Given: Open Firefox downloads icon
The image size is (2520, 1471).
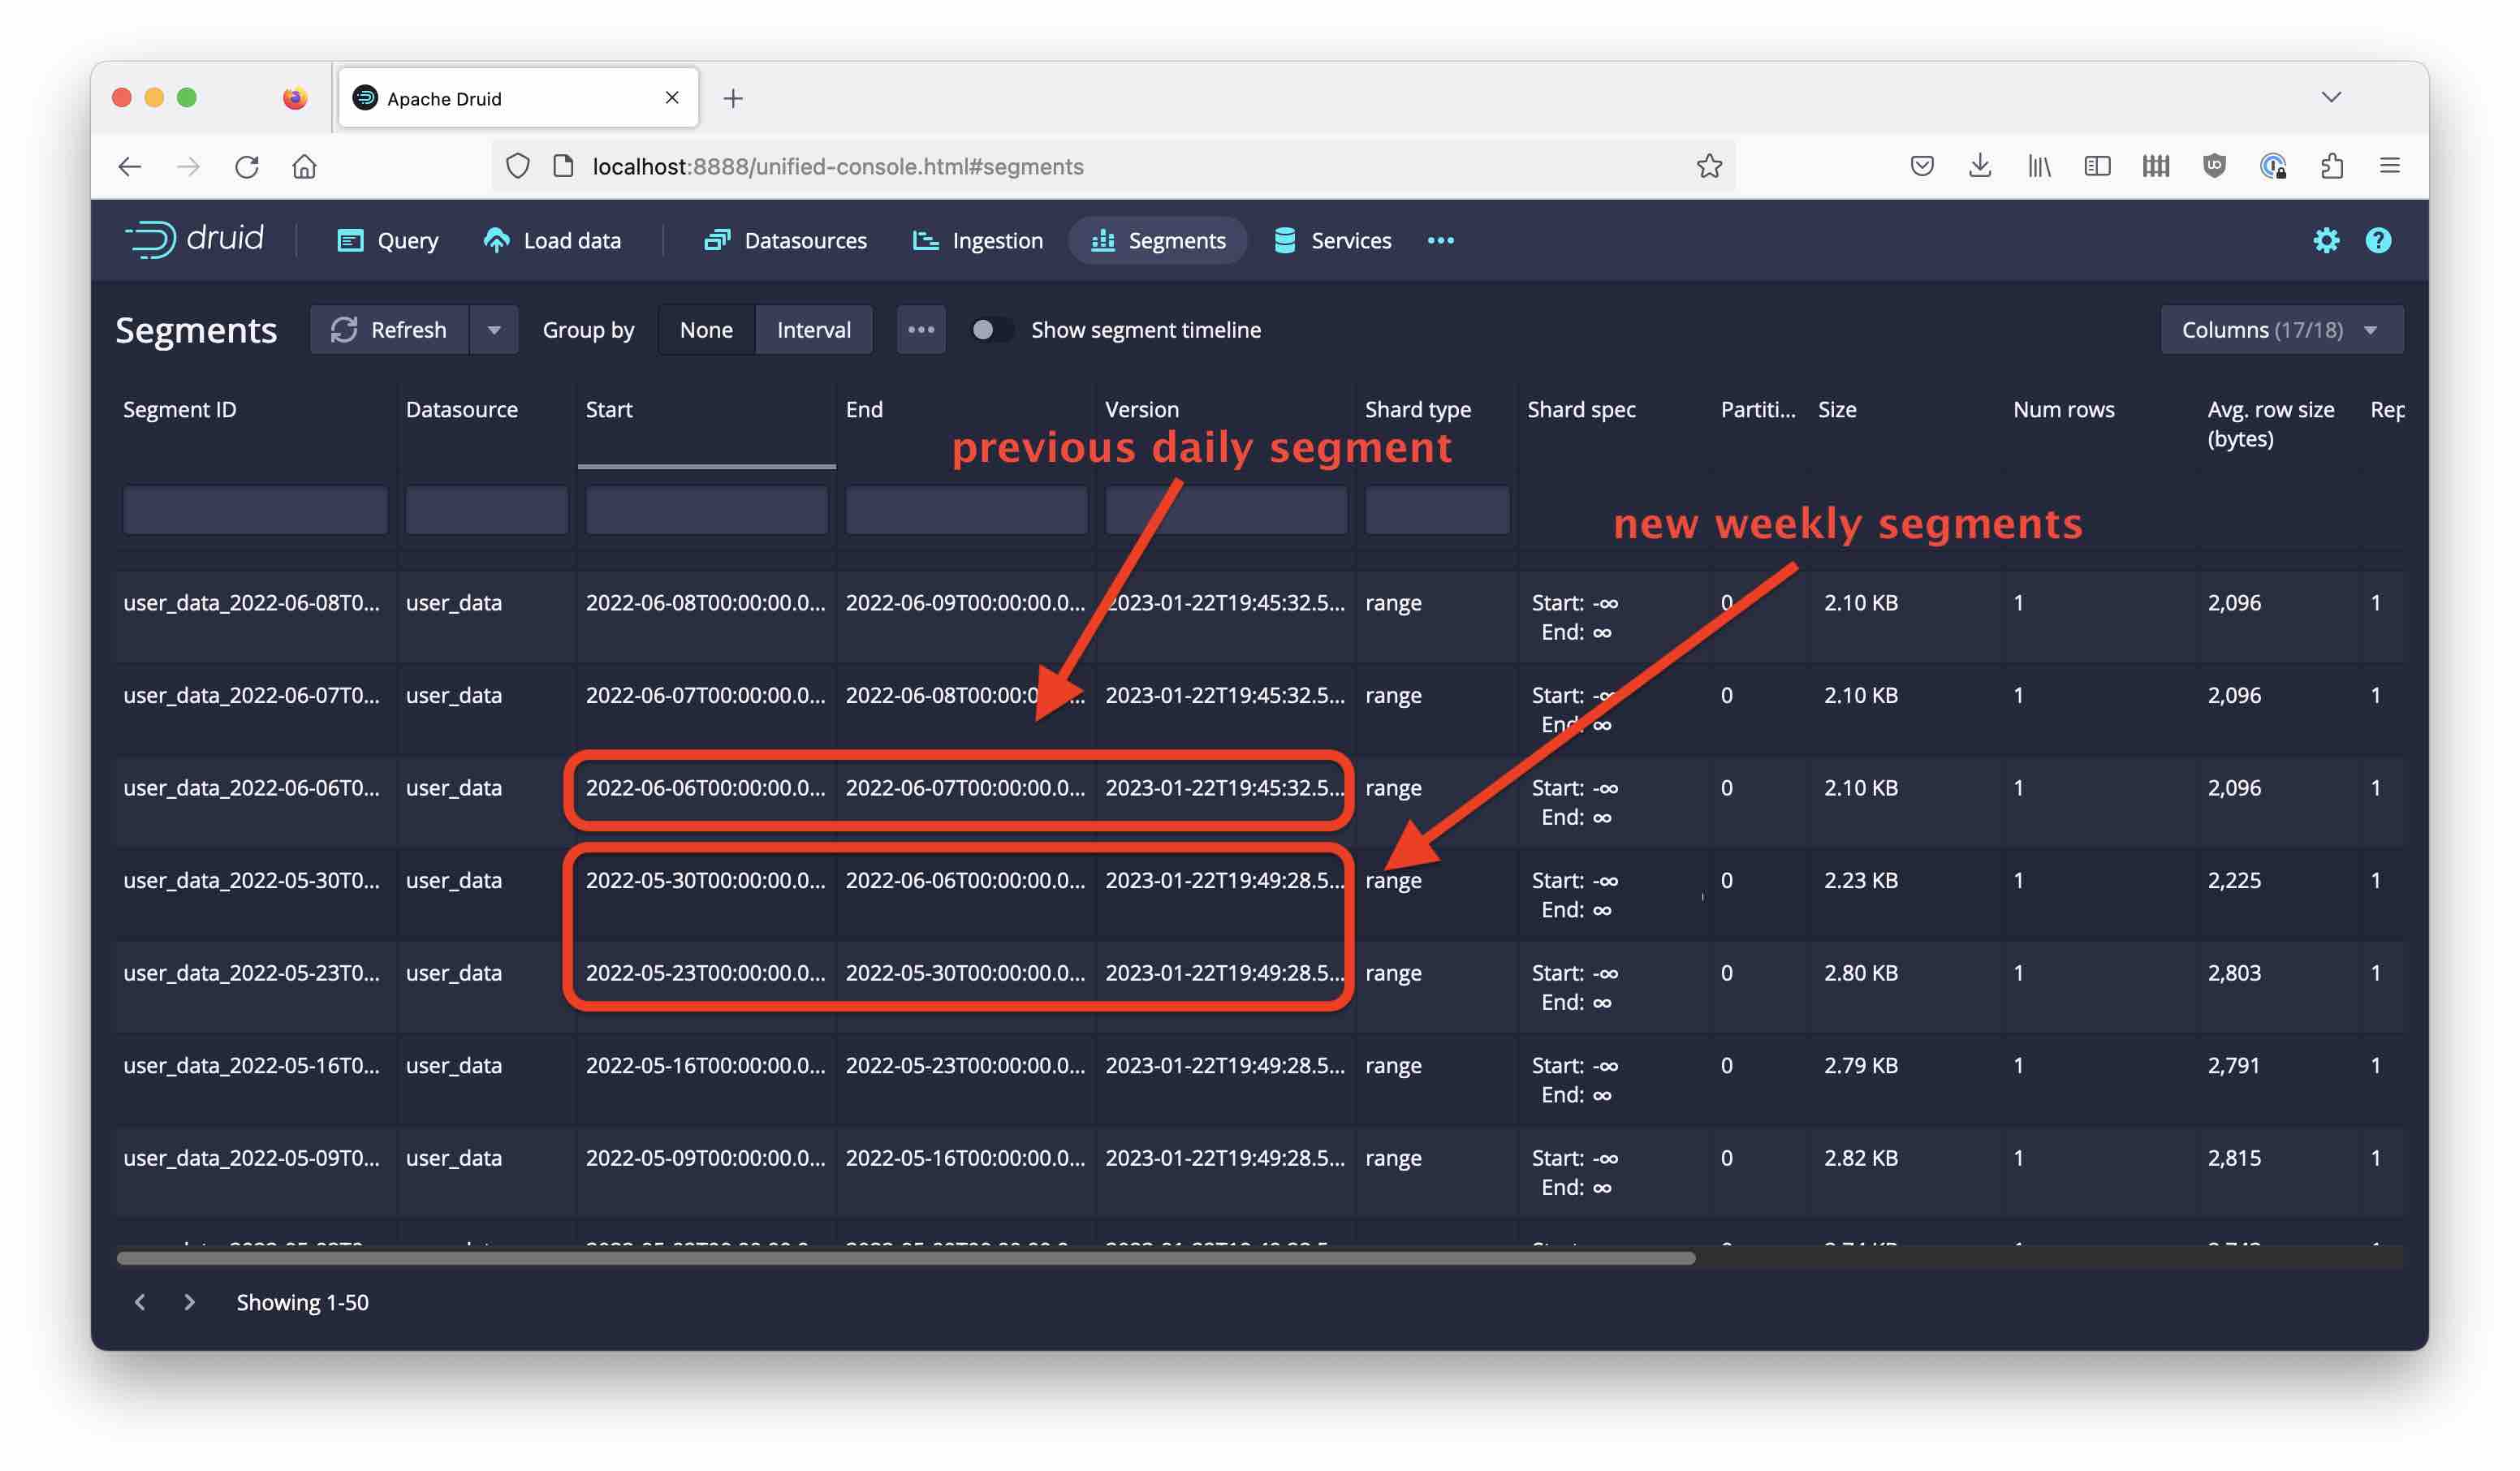Looking at the screenshot, I should (x=1979, y=166).
